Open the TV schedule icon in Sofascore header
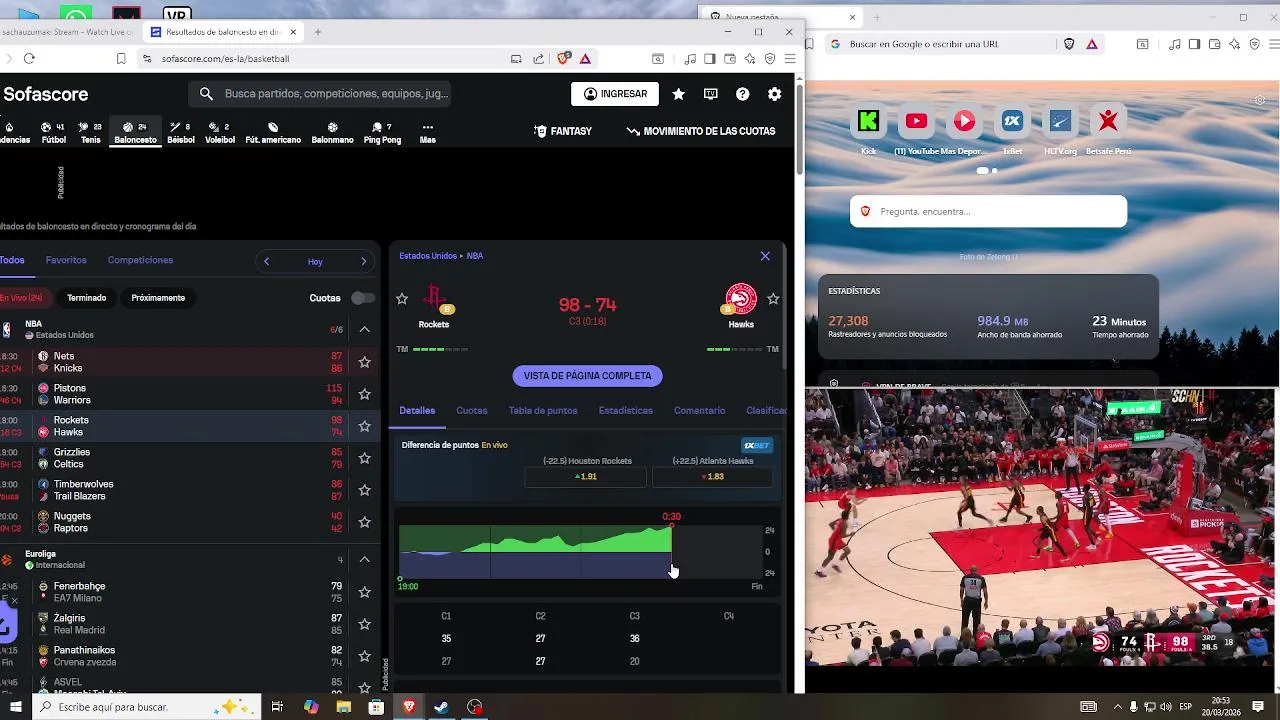1280x720 pixels. pyautogui.click(x=710, y=94)
